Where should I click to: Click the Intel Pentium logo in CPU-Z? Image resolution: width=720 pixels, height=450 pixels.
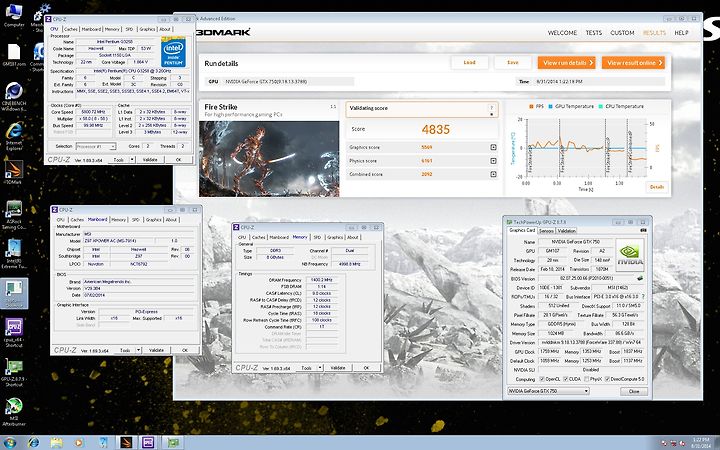coord(174,52)
